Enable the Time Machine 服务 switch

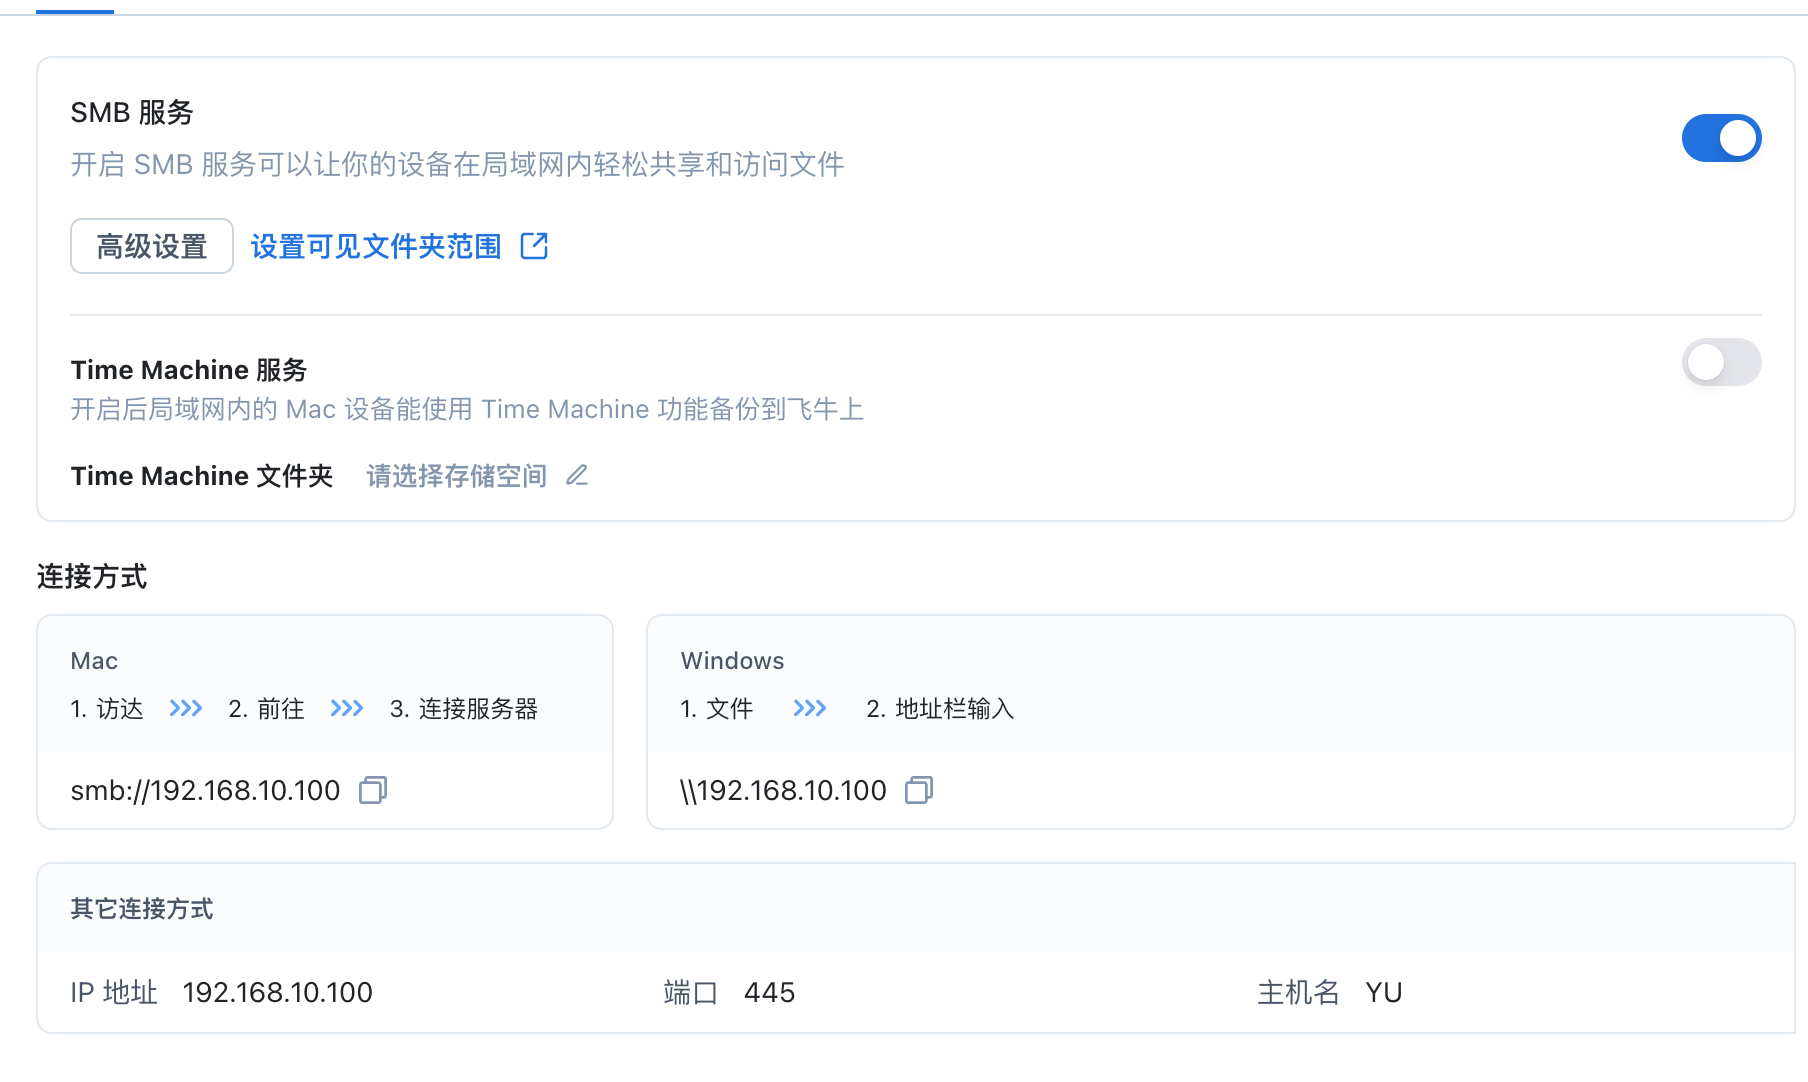point(1721,362)
